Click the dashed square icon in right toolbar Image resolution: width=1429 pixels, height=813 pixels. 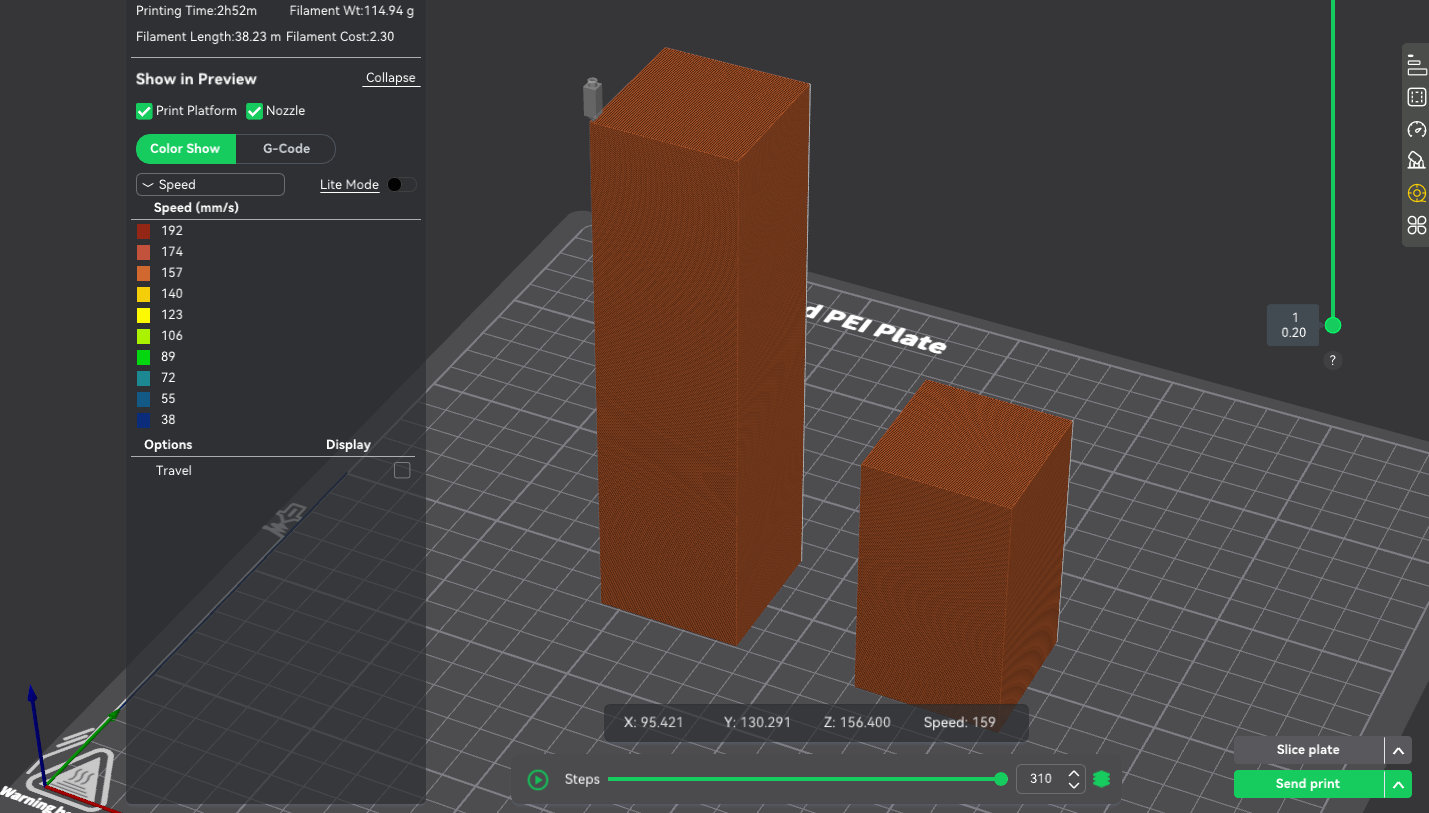point(1416,97)
